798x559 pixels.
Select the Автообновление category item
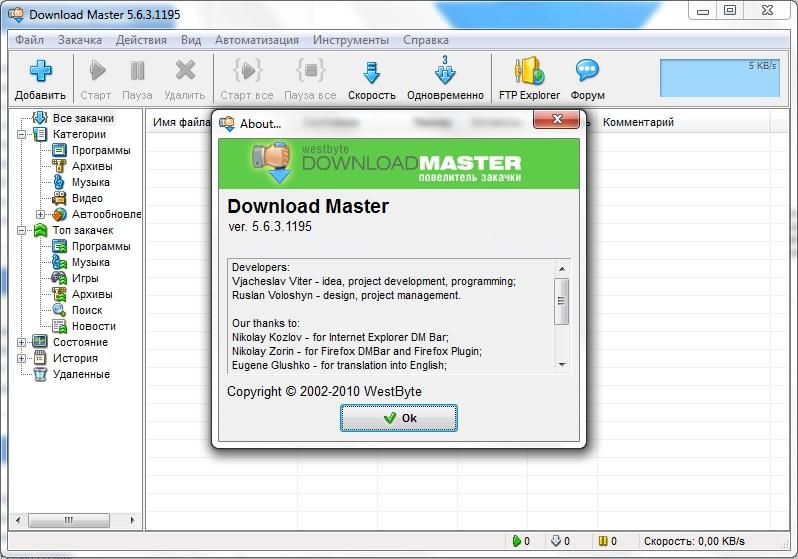pyautogui.click(x=106, y=214)
